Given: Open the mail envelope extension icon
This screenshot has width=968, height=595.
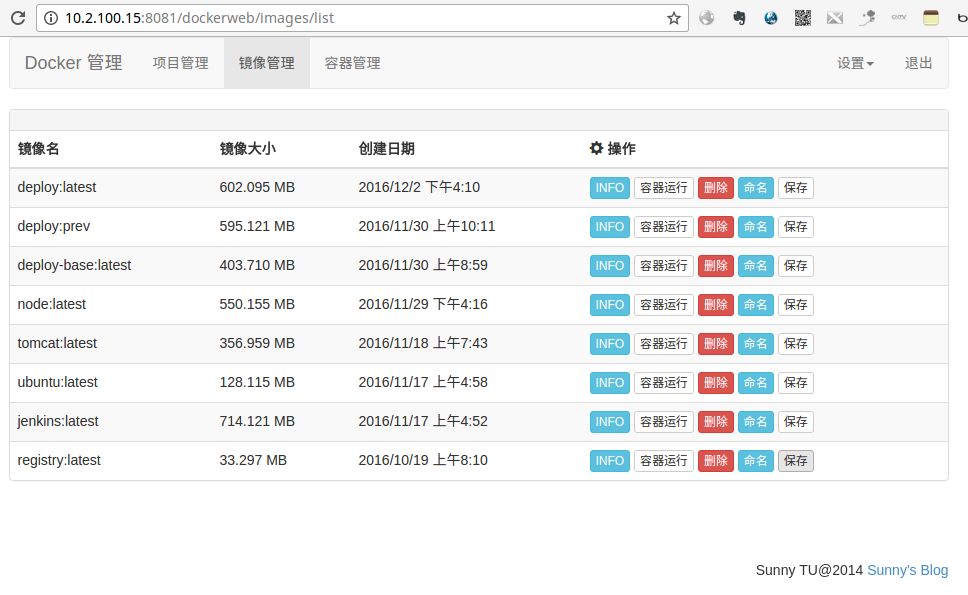Looking at the screenshot, I should click(x=835, y=18).
